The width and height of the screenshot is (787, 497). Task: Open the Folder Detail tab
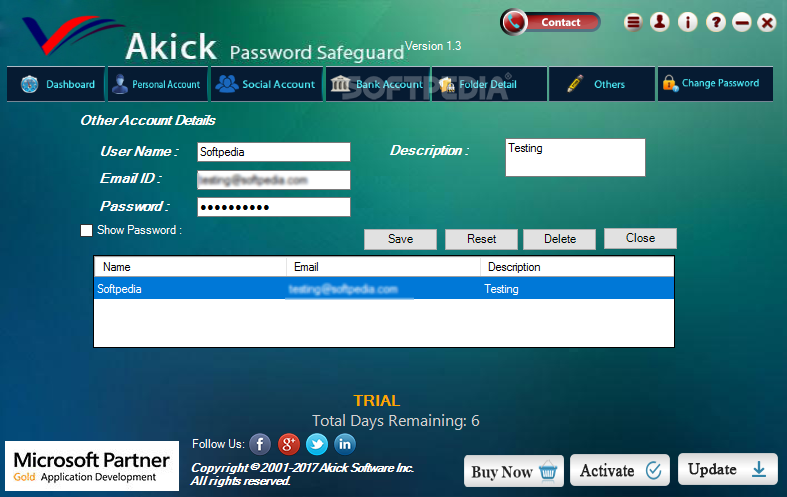[x=489, y=84]
